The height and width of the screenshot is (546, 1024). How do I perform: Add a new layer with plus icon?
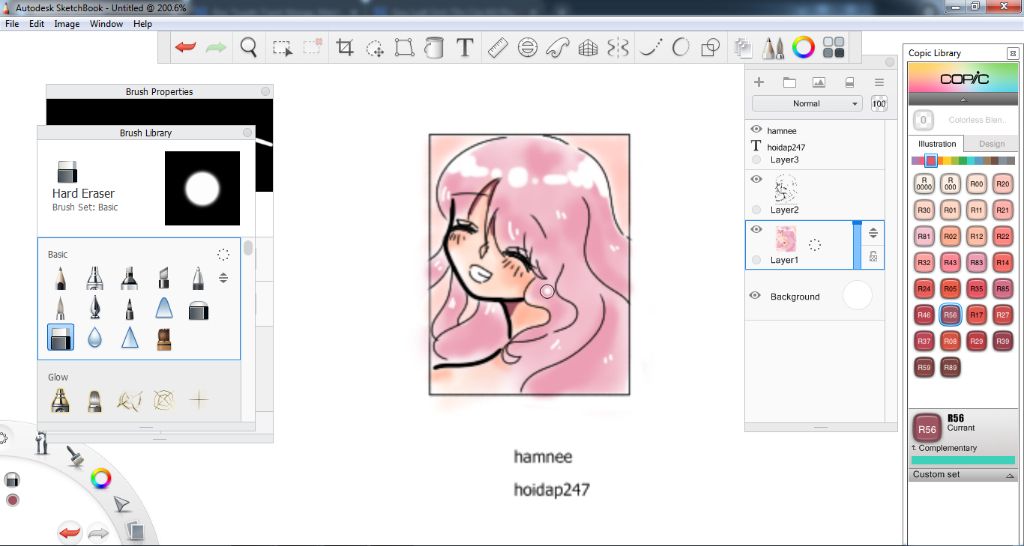pyautogui.click(x=759, y=82)
